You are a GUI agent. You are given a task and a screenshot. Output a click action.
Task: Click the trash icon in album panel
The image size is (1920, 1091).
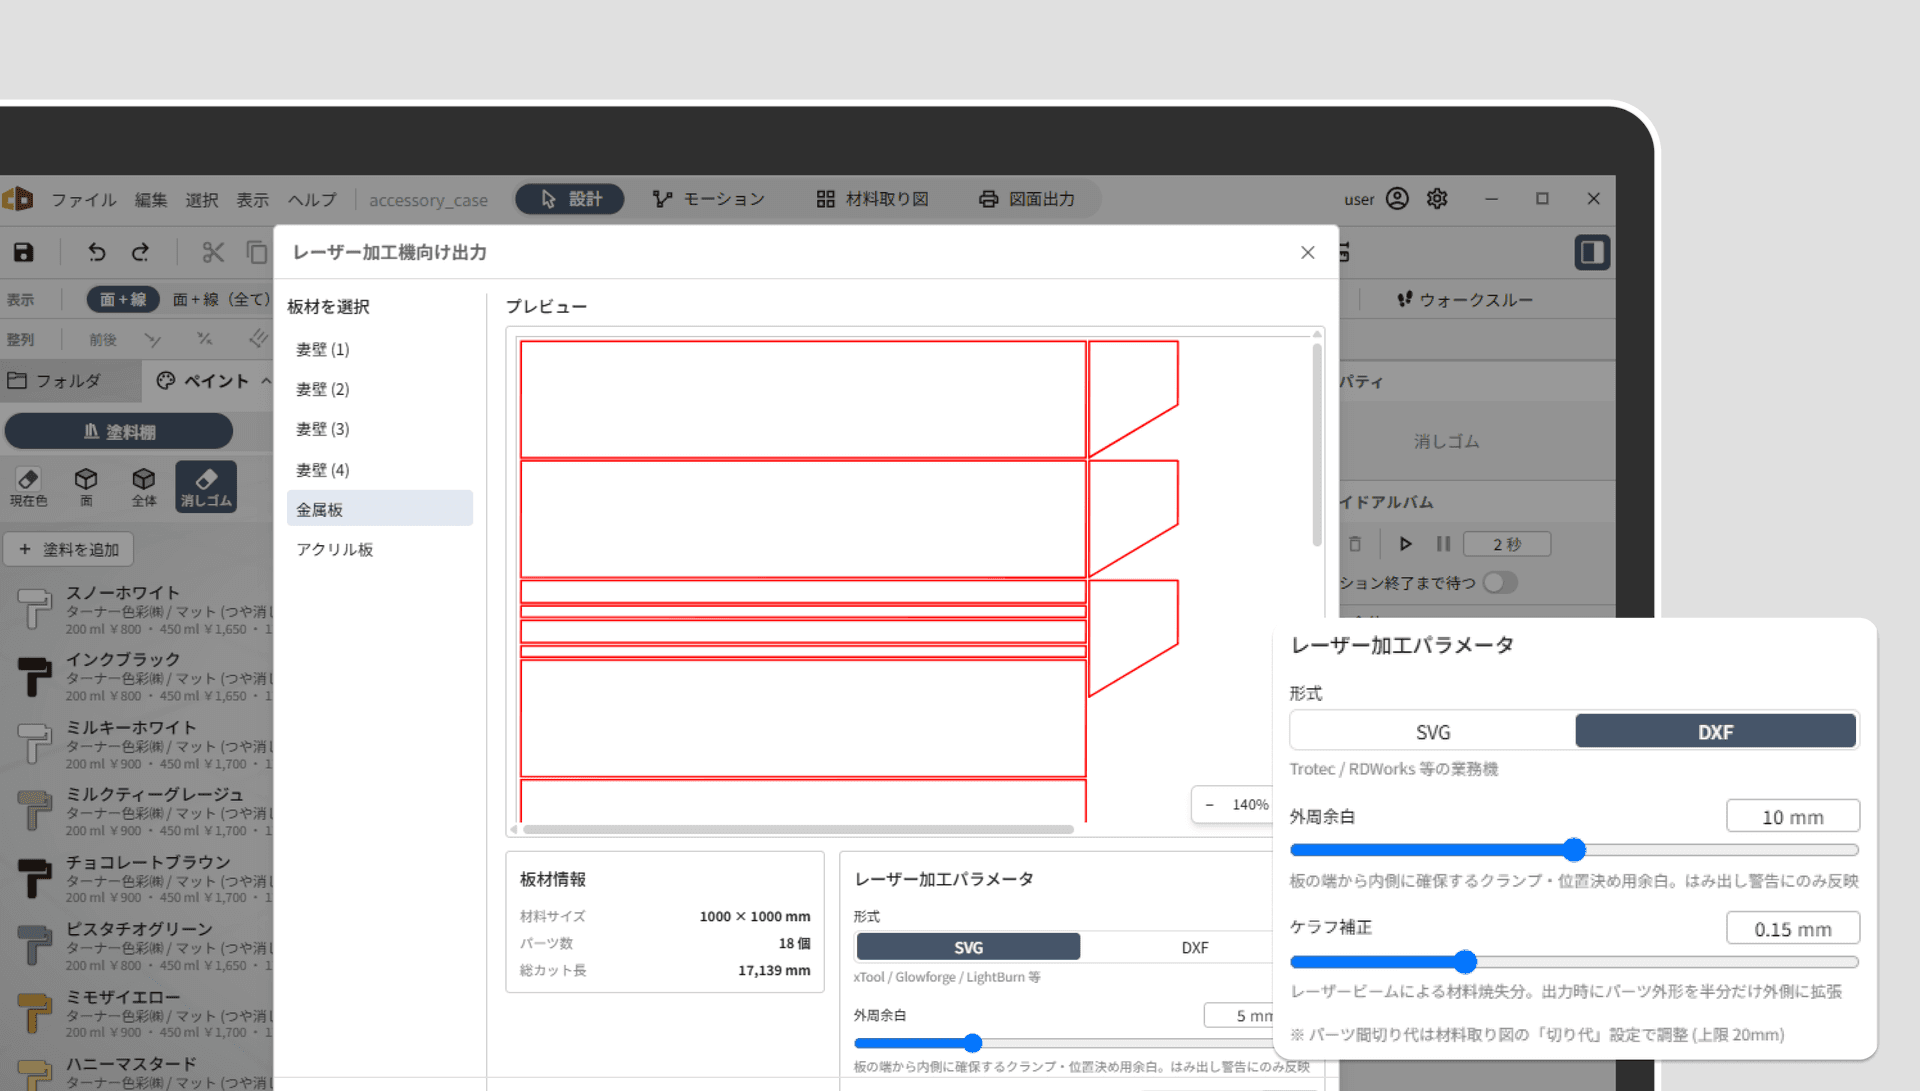[1355, 544]
